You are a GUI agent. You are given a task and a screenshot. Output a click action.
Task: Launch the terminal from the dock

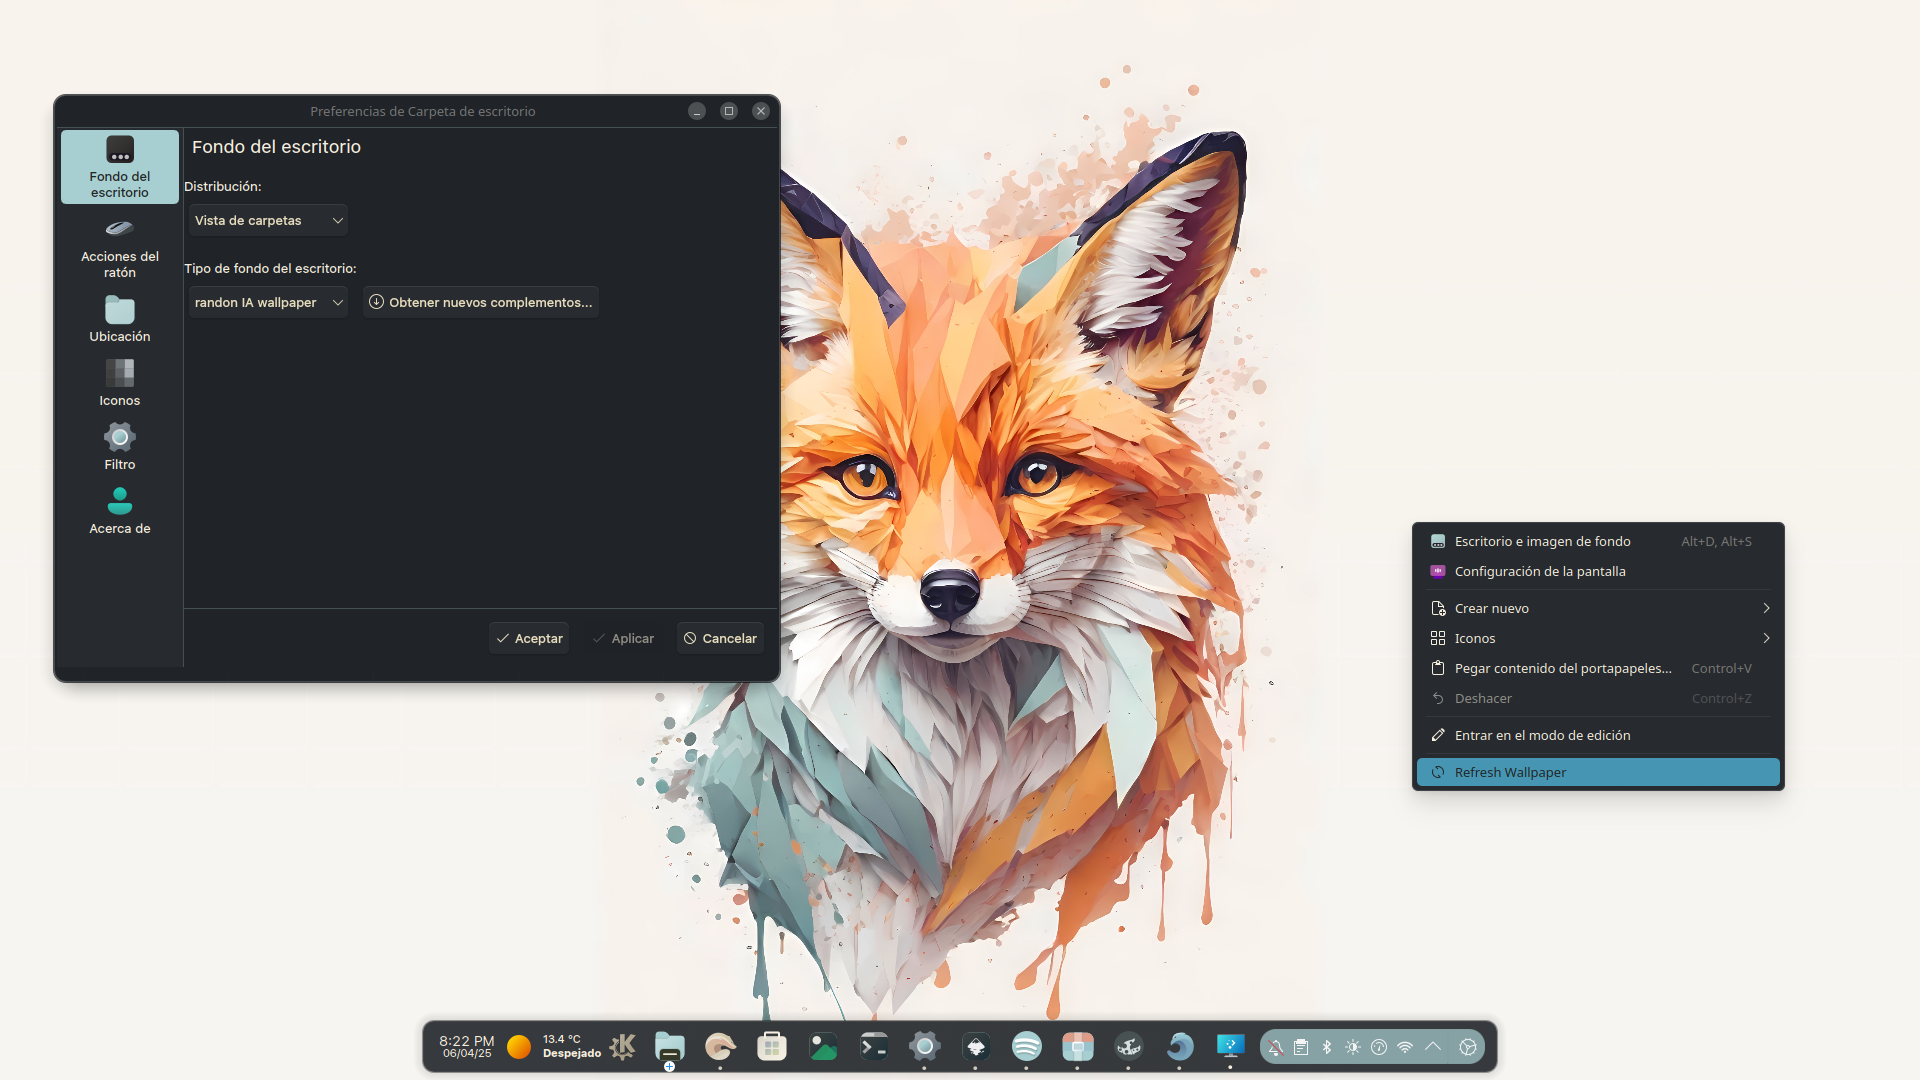(874, 1047)
